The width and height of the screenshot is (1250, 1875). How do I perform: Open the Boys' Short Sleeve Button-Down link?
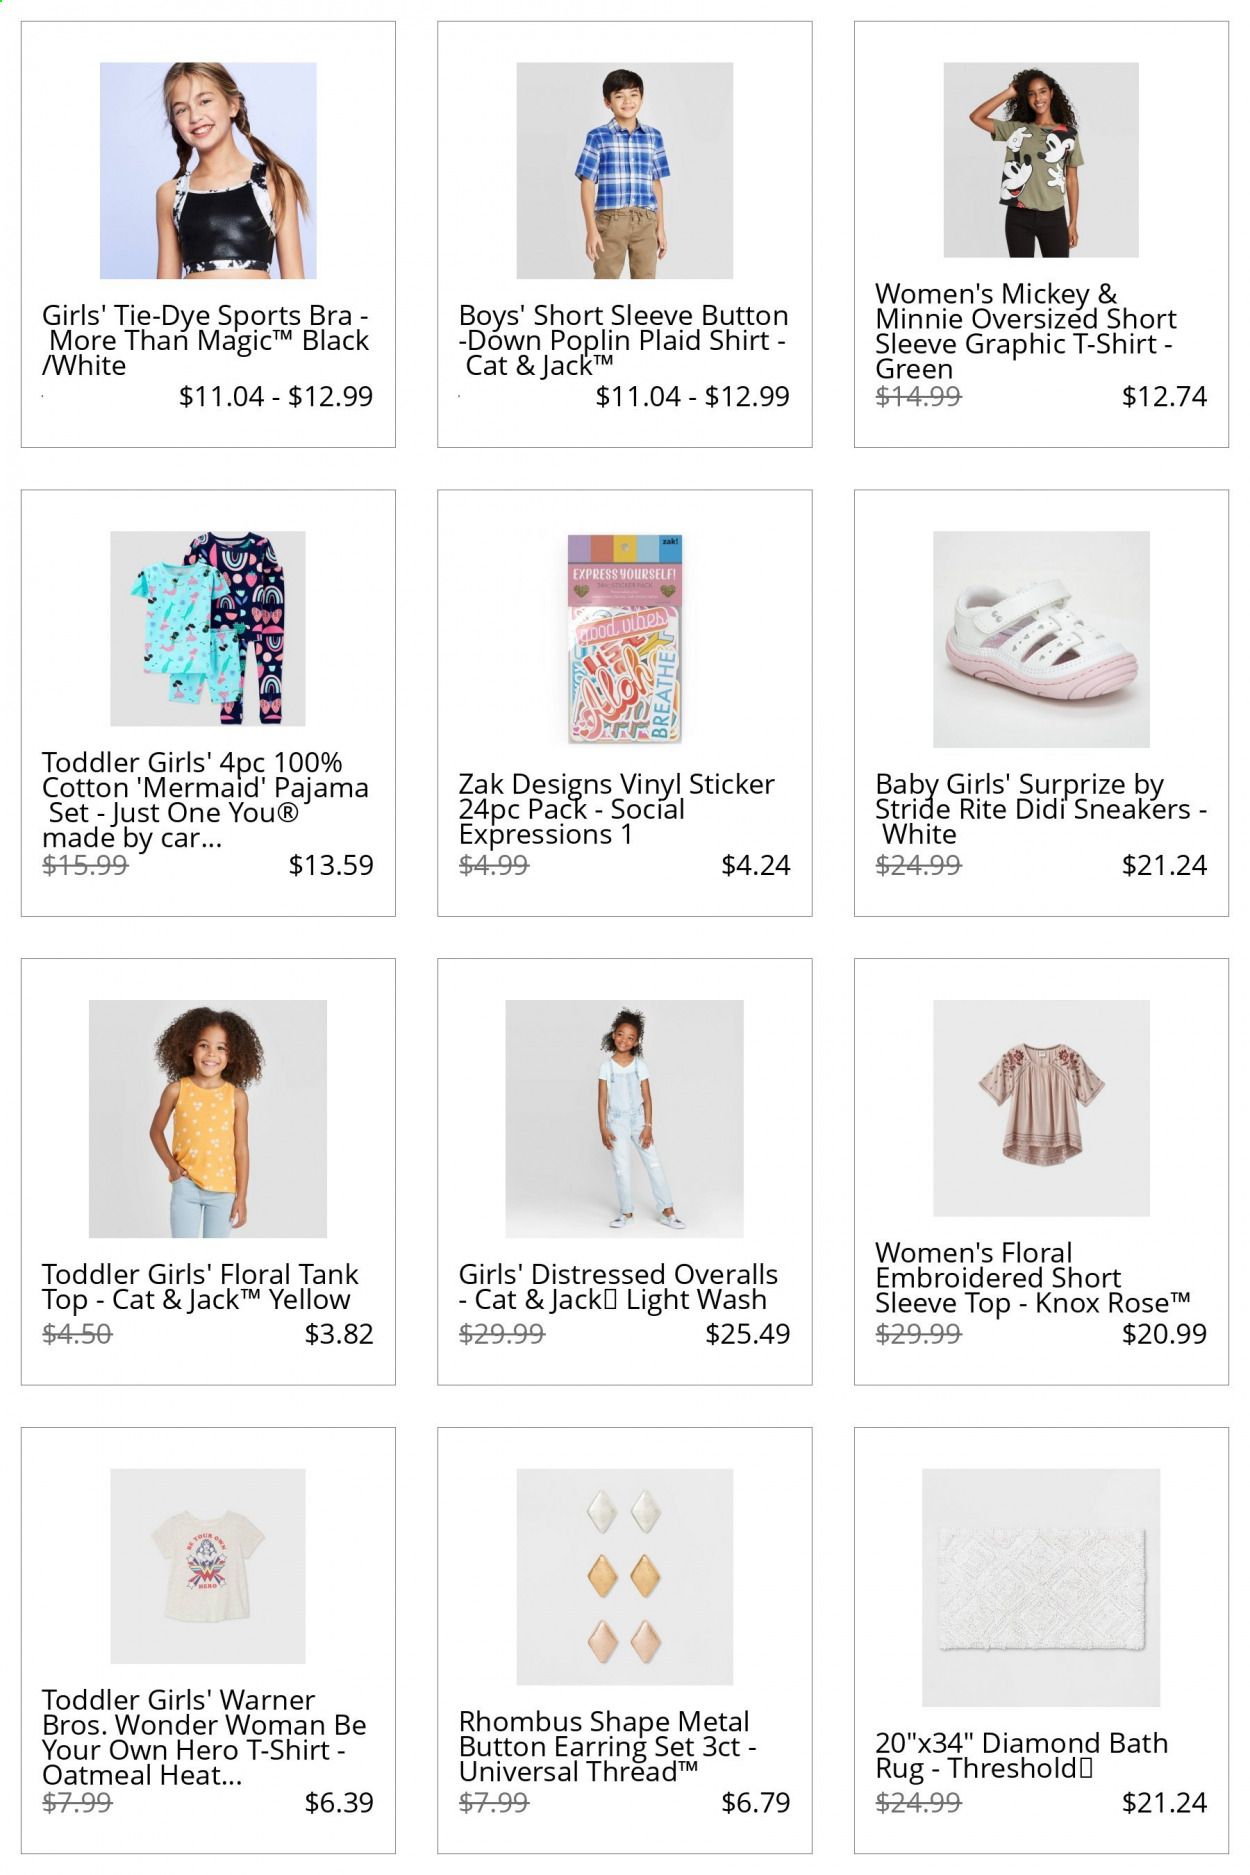click(x=624, y=341)
